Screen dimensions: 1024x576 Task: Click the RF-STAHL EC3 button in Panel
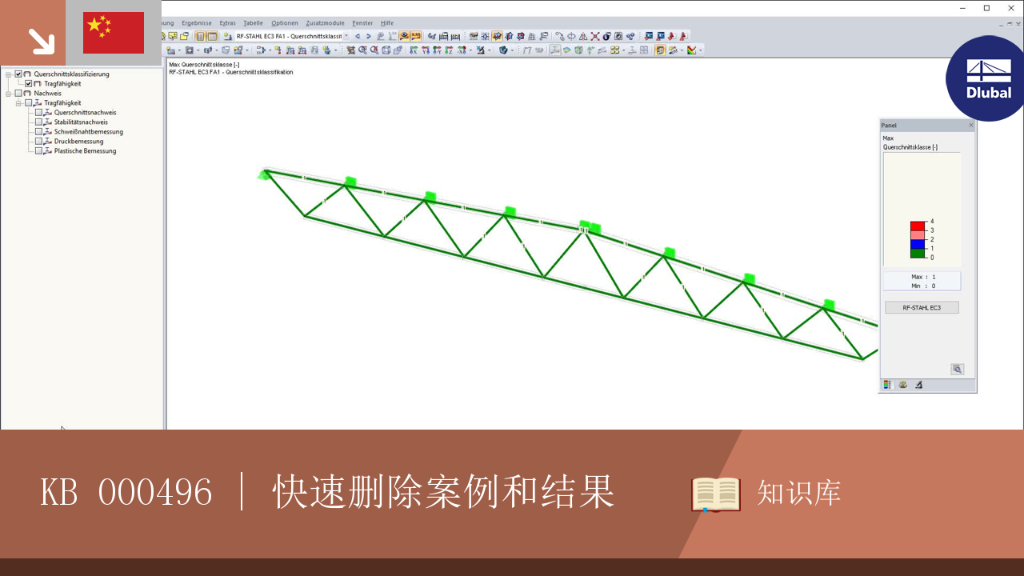[921, 308]
